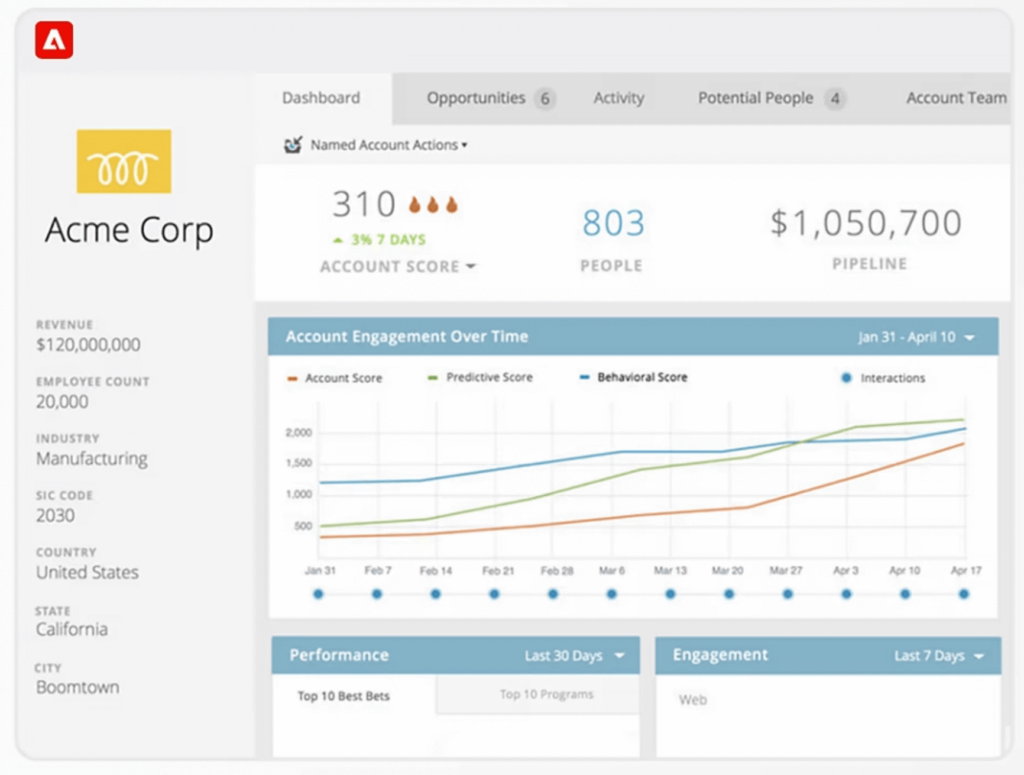Click the Apr 17 interaction dot

[964, 594]
